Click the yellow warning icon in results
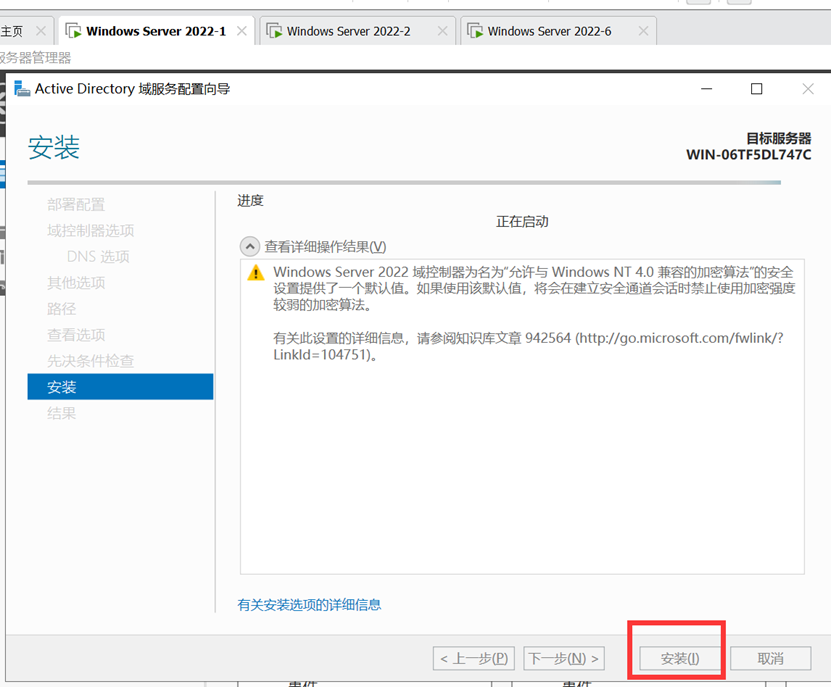 (256, 272)
